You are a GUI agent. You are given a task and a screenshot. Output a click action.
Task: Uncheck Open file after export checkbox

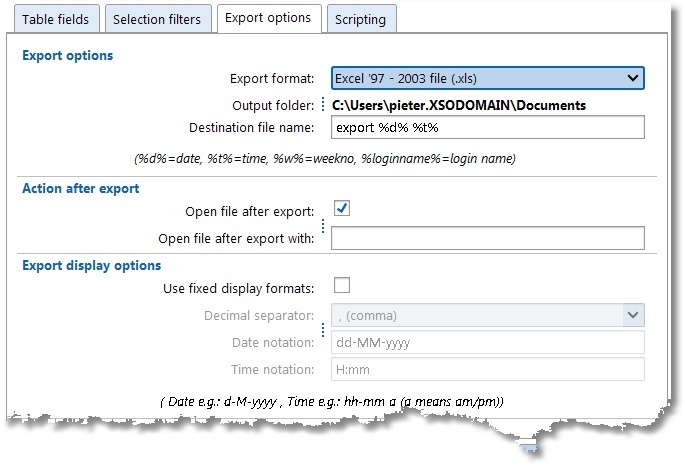(341, 209)
